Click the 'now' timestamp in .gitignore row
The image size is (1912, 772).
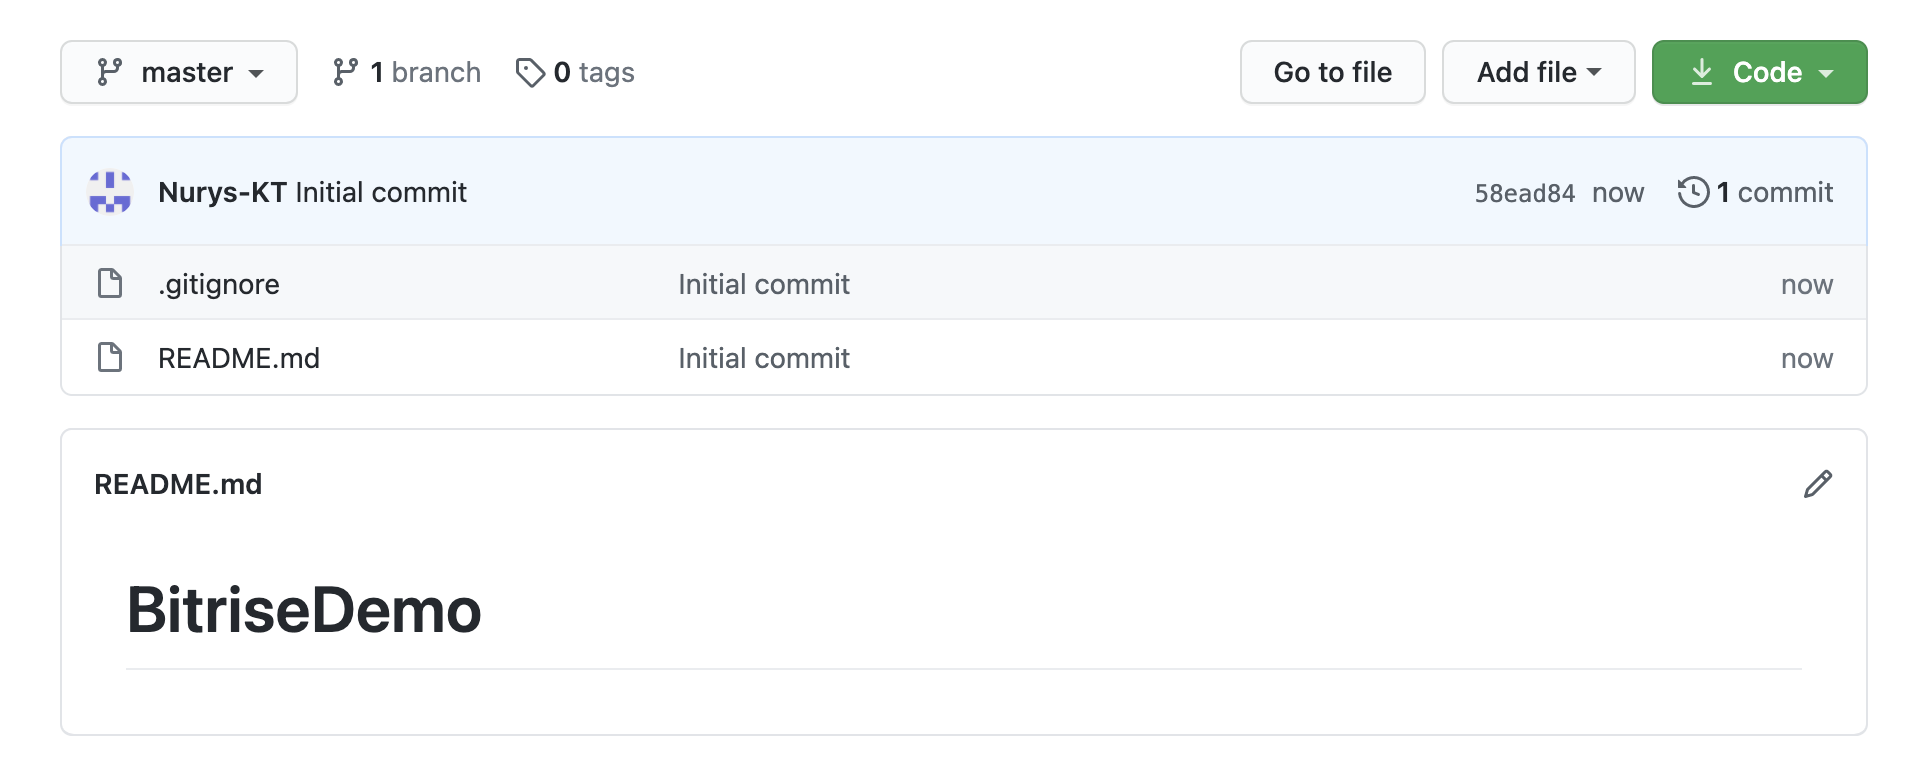1807,284
